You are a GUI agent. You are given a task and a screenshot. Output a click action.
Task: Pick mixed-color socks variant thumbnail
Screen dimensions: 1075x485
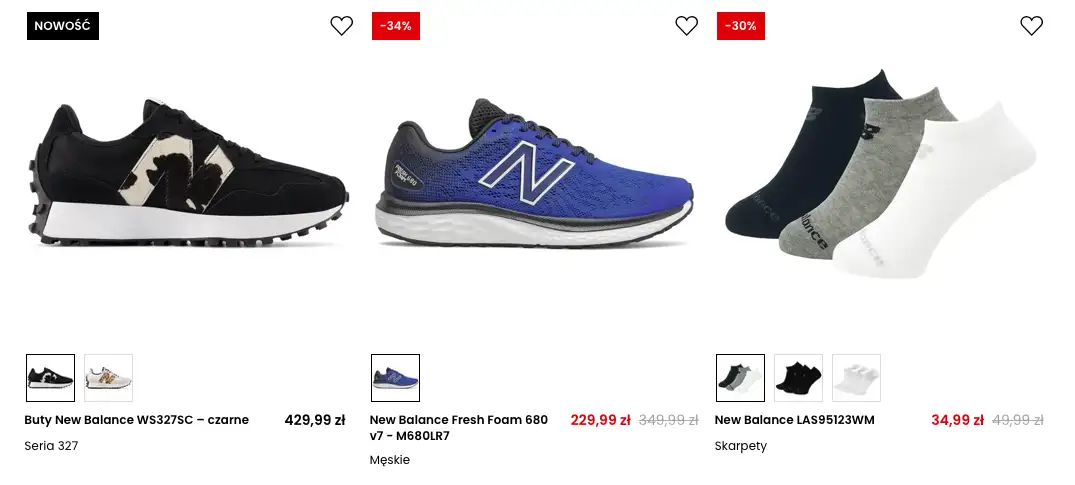click(740, 378)
